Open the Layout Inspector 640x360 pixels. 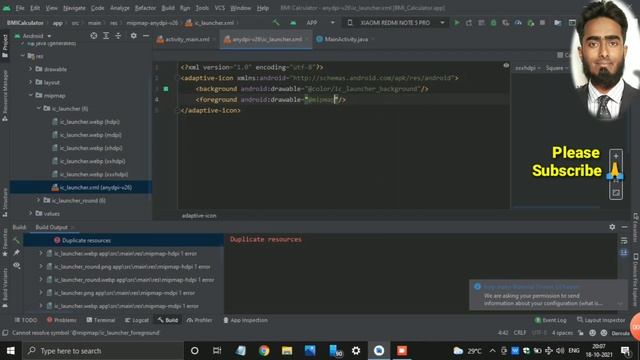click(x=601, y=320)
